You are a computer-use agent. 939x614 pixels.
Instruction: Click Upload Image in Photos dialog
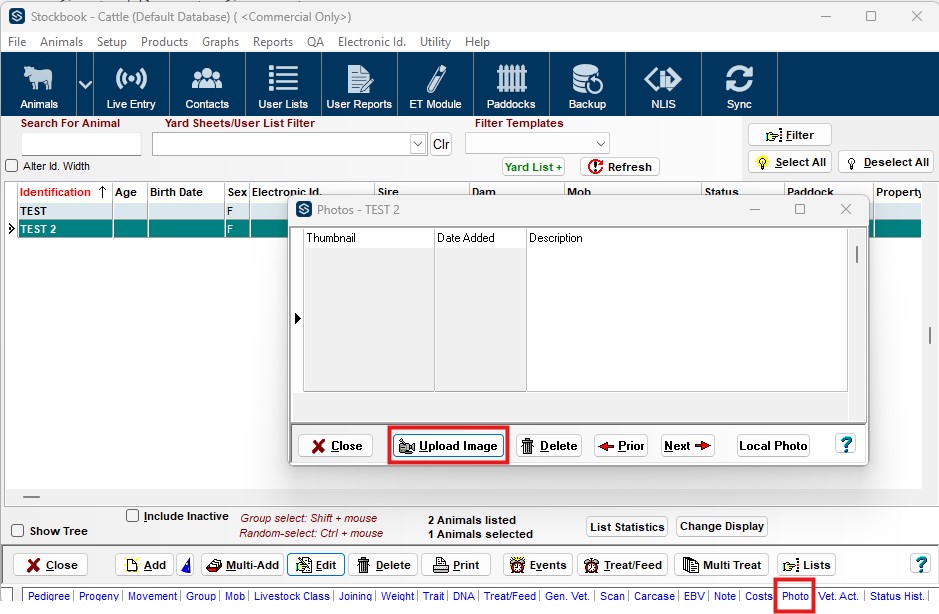449,446
